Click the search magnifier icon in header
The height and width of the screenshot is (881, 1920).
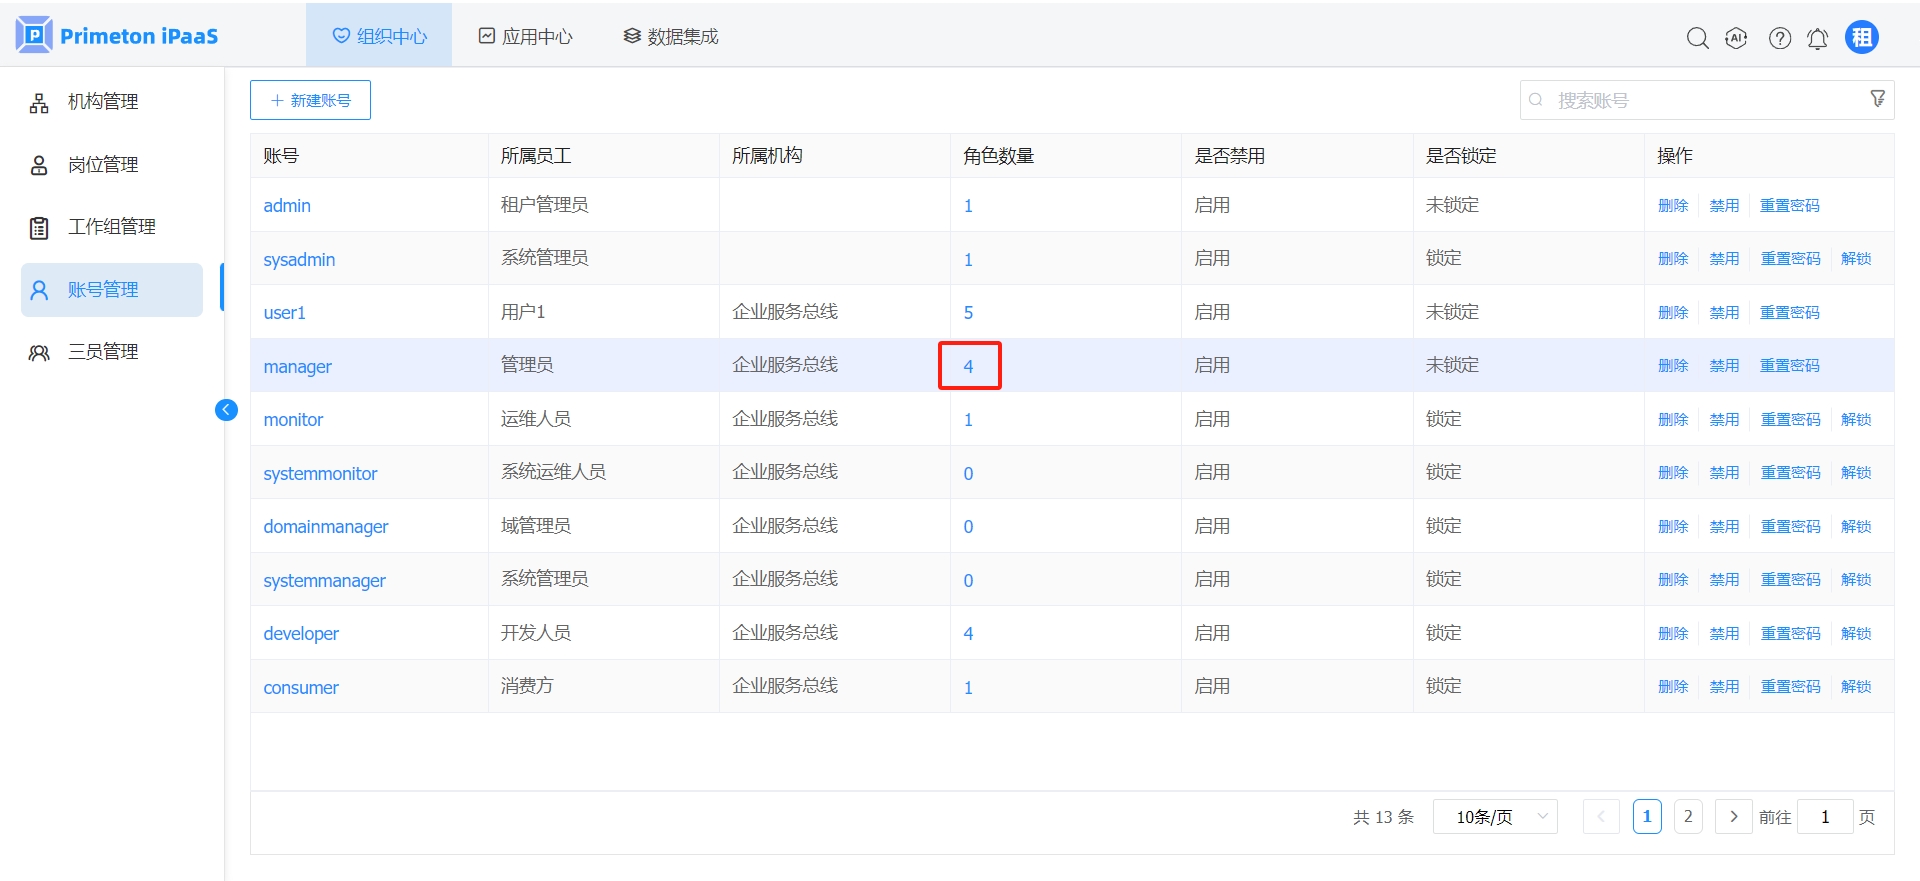(x=1697, y=38)
